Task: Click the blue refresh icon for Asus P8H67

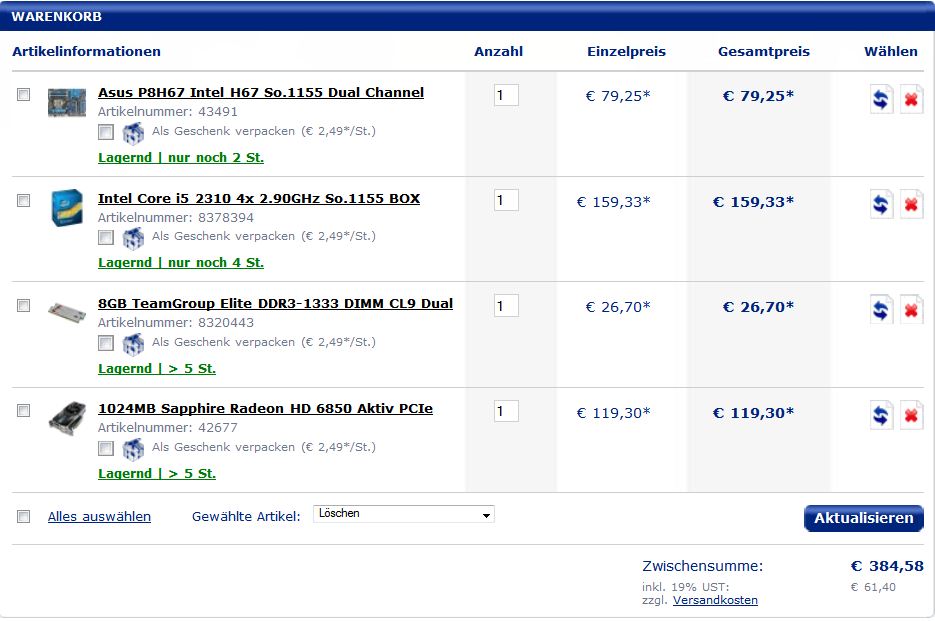Action: point(881,100)
